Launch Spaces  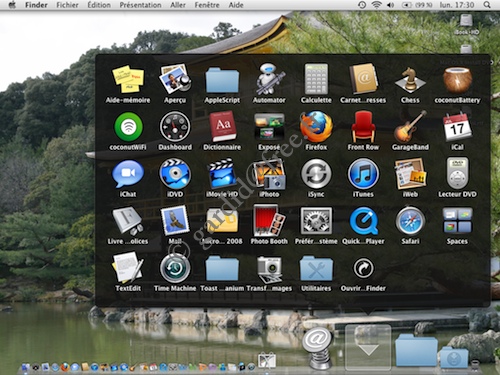457,221
